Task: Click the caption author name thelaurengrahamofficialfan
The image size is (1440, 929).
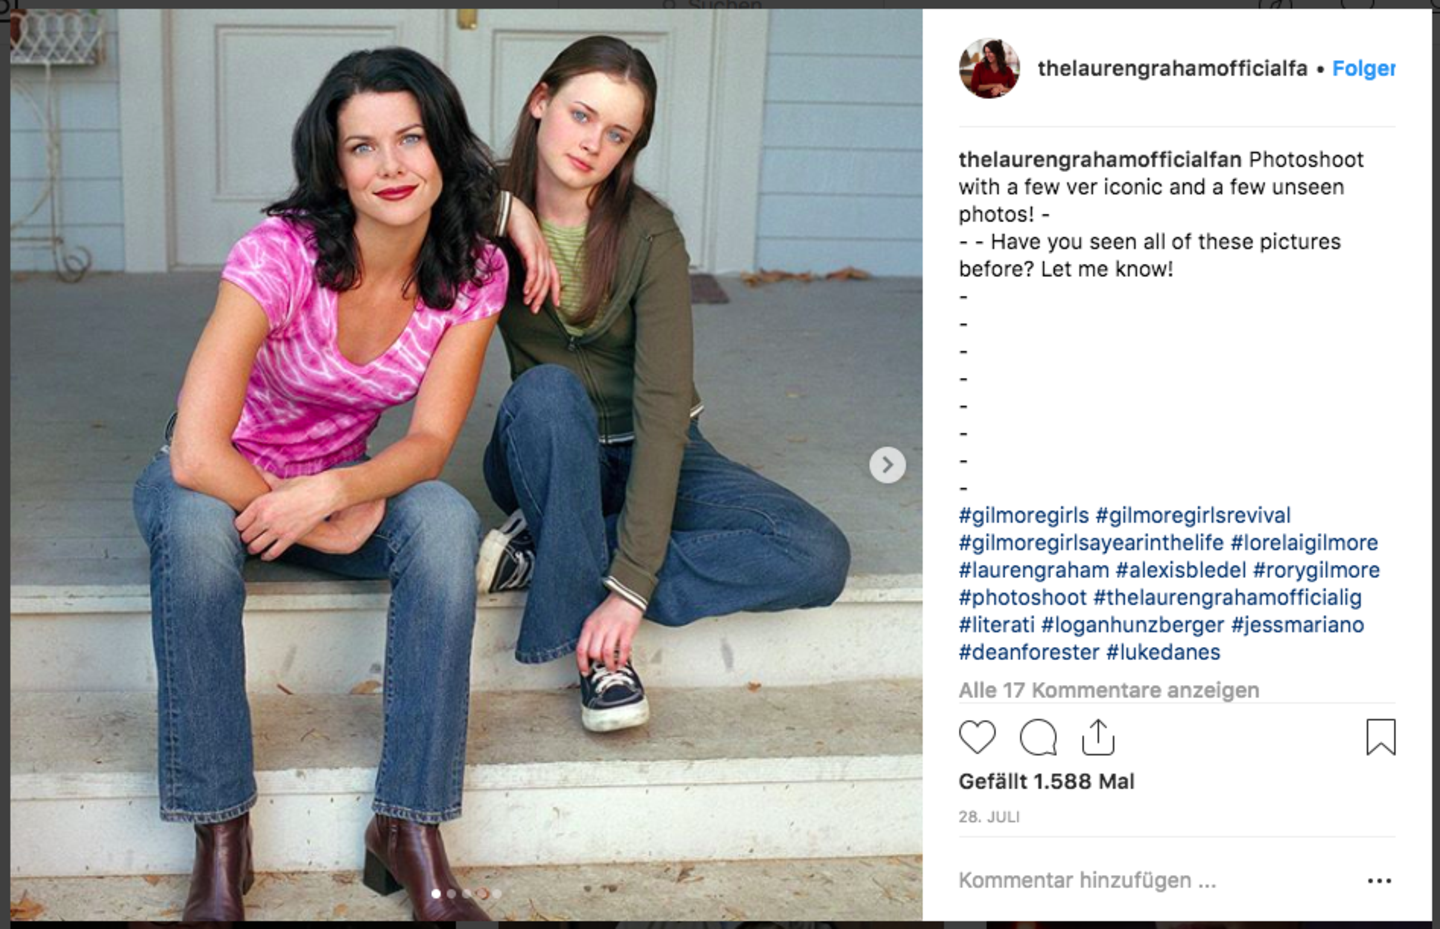Action: 1100,160
